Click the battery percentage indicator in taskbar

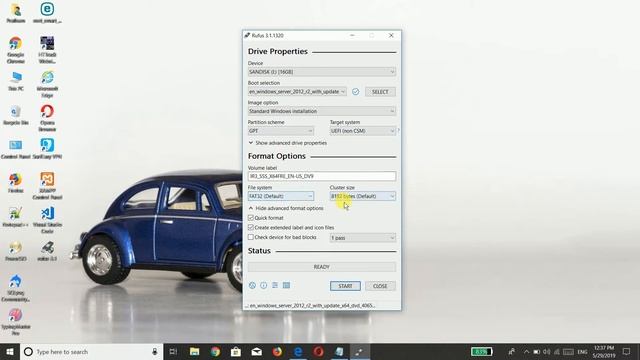pos(482,351)
